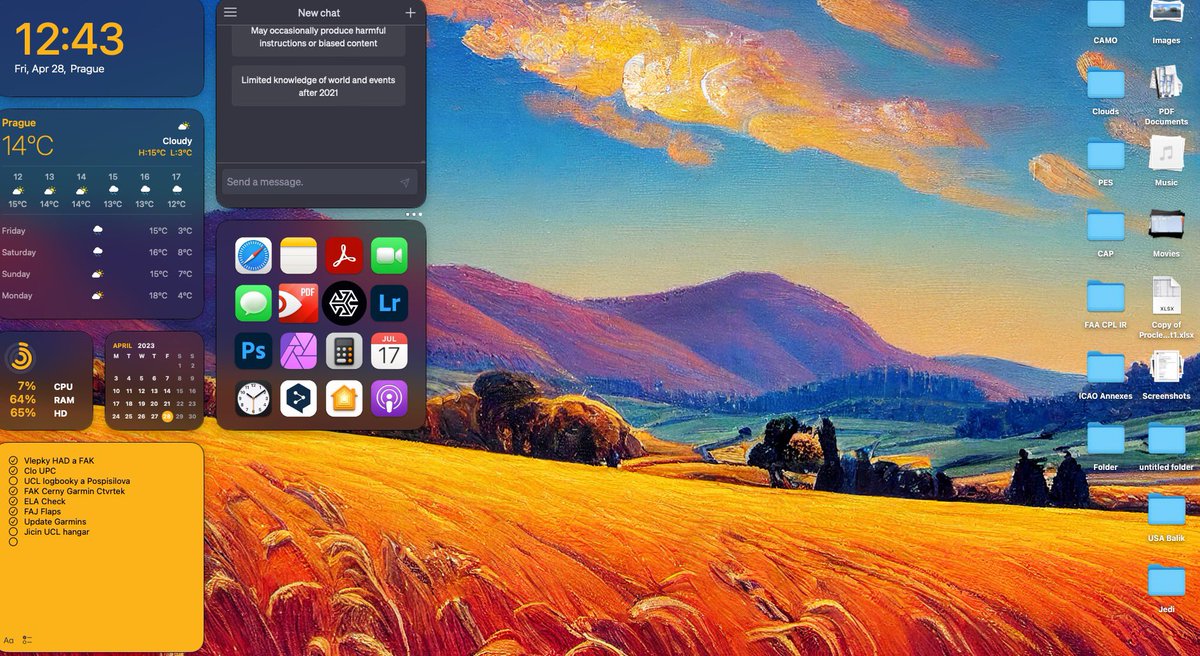Click the Send a message input field
The image size is (1200, 656).
tap(320, 182)
